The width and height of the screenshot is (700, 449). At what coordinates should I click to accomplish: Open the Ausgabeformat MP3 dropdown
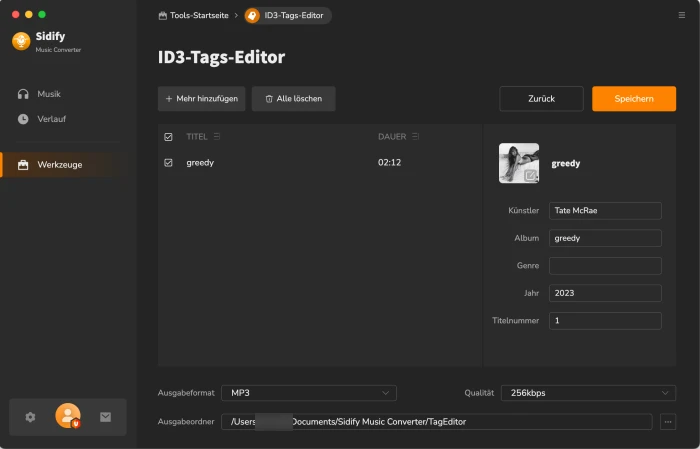point(309,393)
